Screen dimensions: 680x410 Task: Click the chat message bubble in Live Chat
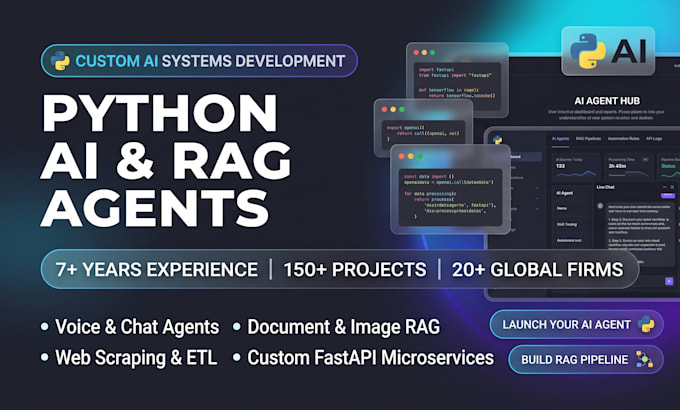(641, 234)
